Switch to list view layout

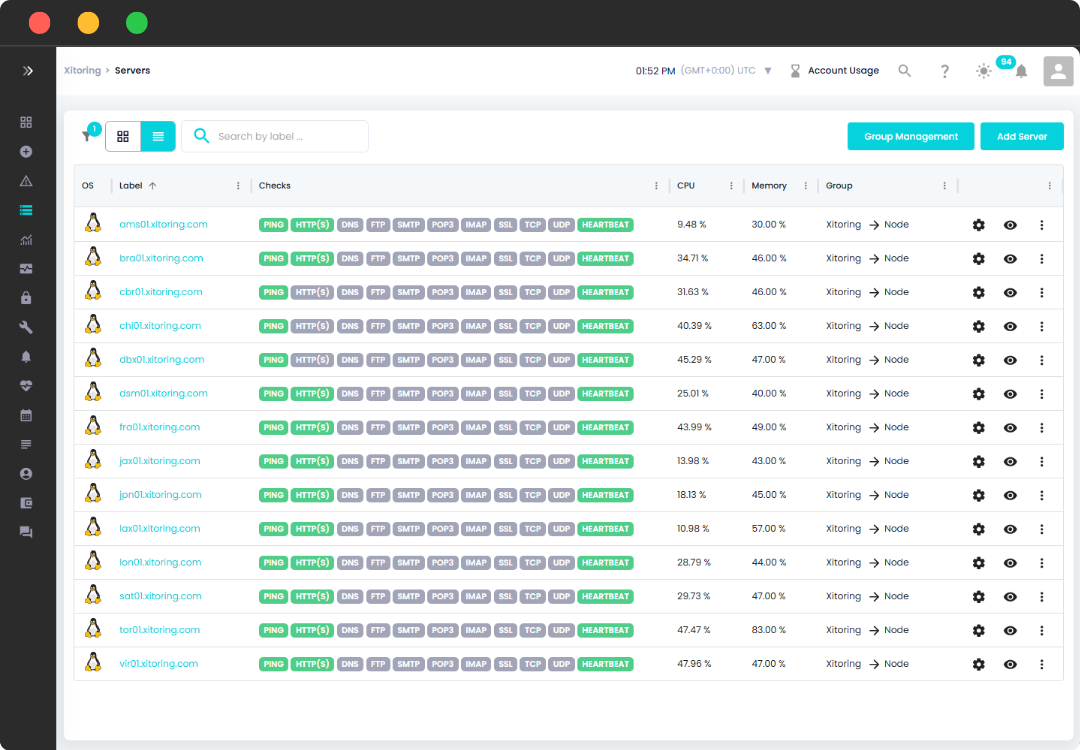158,136
